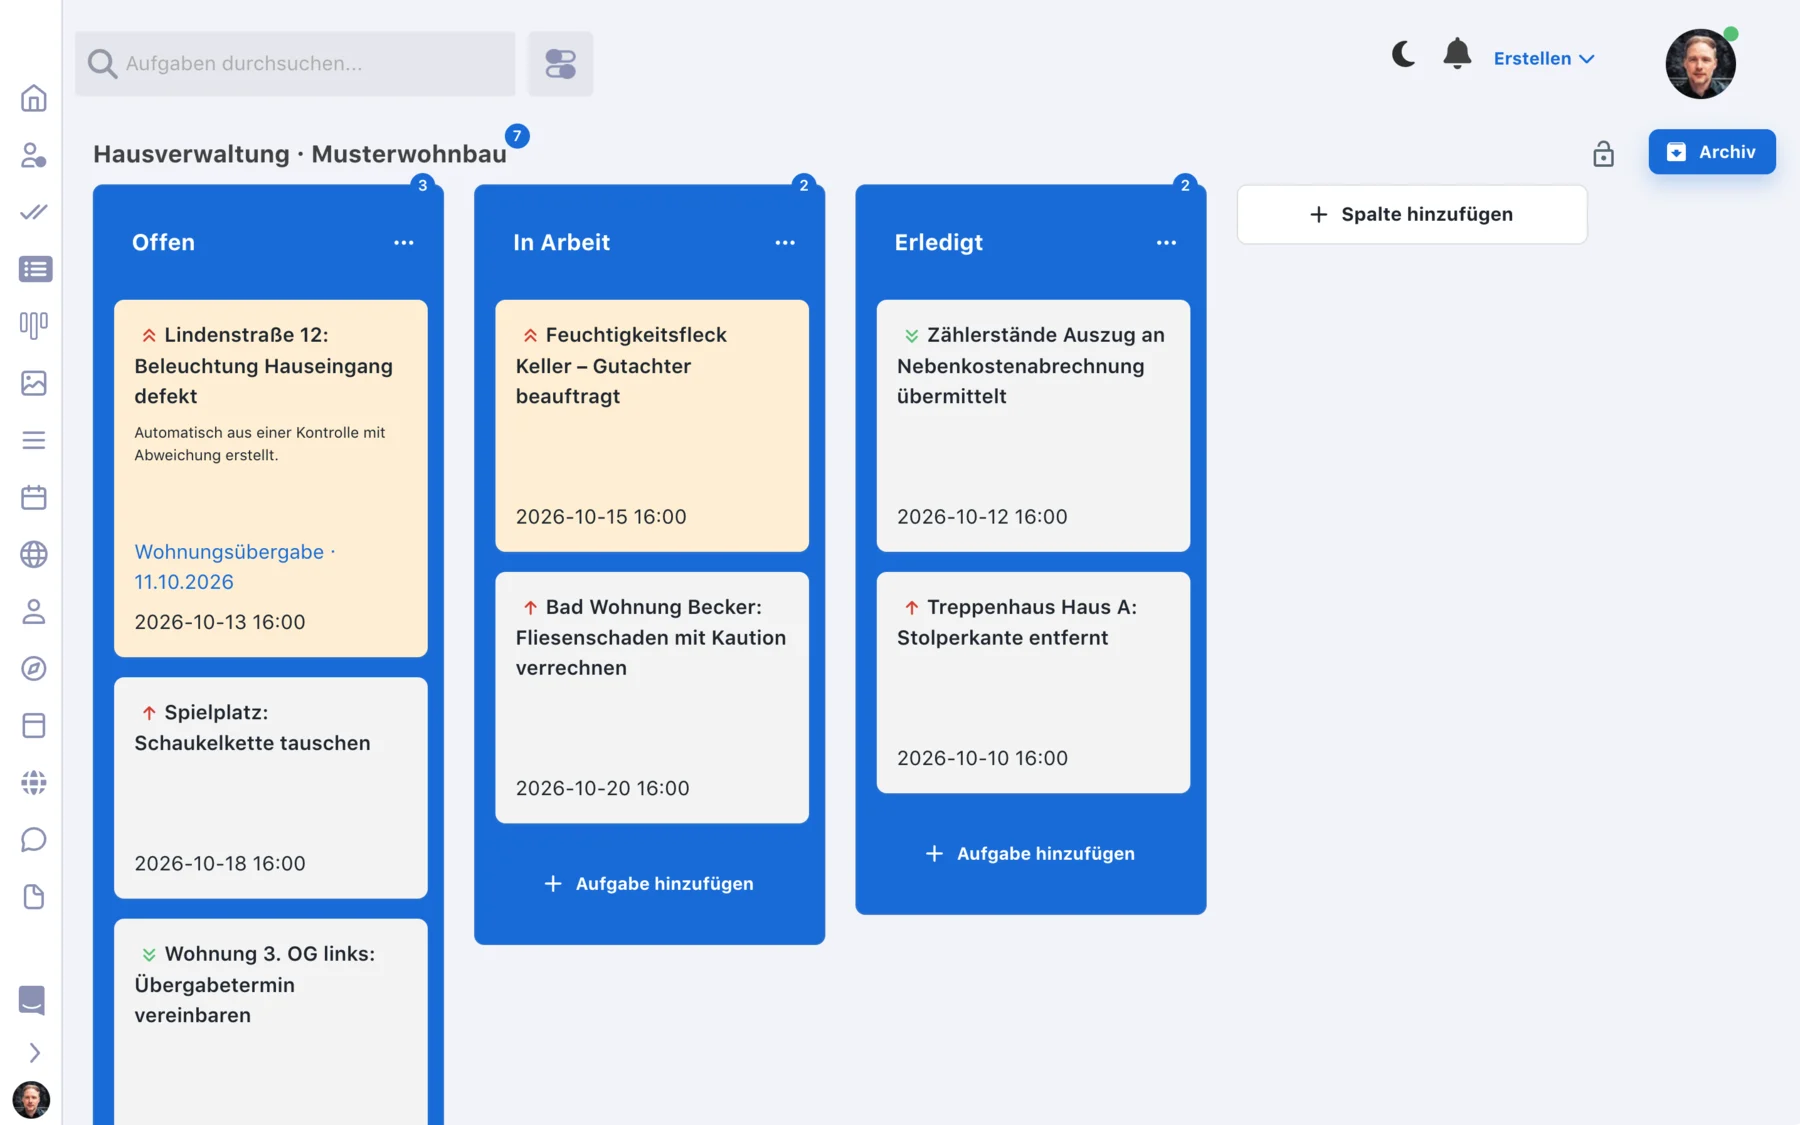Open the Feuchtigkeitsfleck Keller card
Viewport: 1800px width, 1125px height.
coord(652,426)
